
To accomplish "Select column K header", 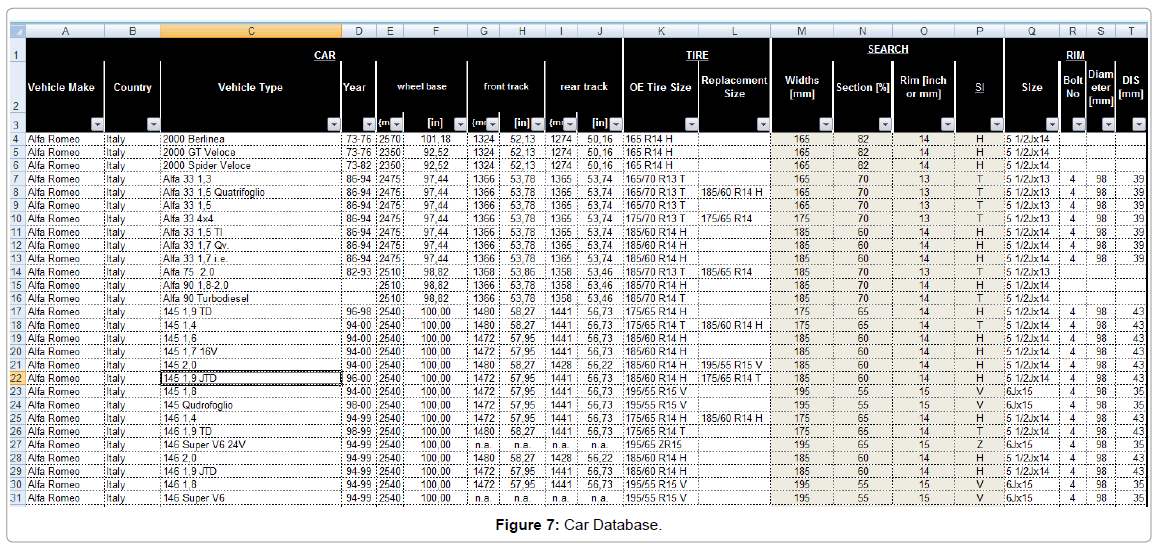I will pyautogui.click(x=661, y=31).
